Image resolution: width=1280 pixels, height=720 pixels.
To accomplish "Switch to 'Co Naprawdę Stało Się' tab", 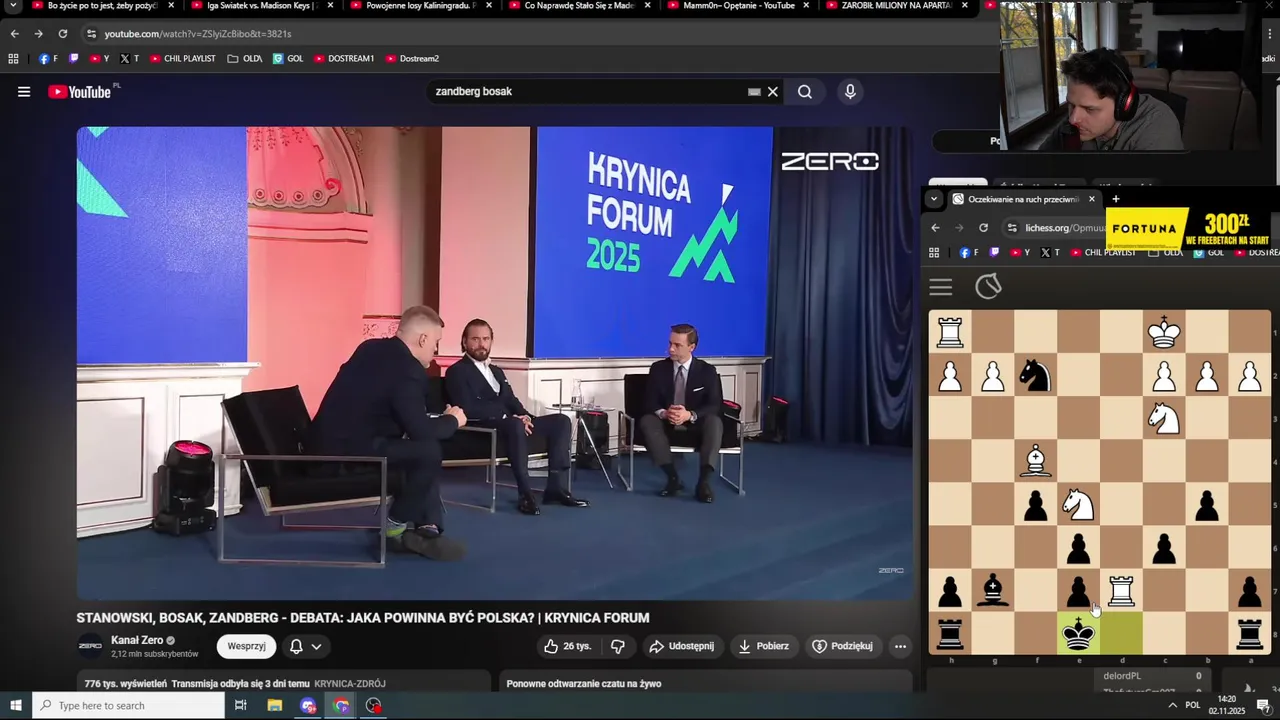I will click(579, 6).
